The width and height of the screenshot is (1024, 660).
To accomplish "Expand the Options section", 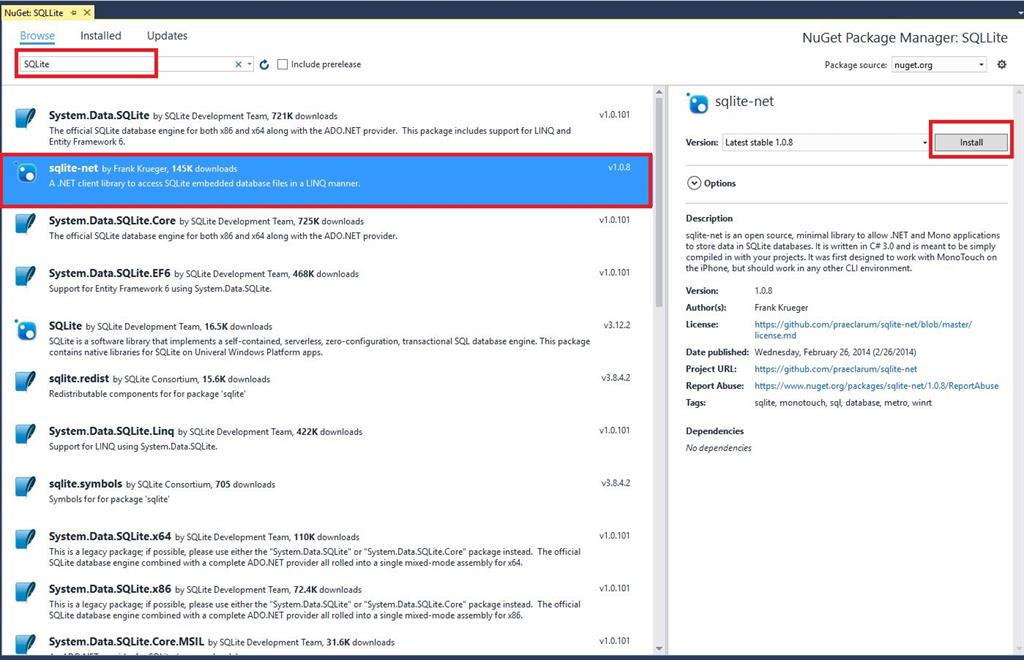I will tap(694, 183).
